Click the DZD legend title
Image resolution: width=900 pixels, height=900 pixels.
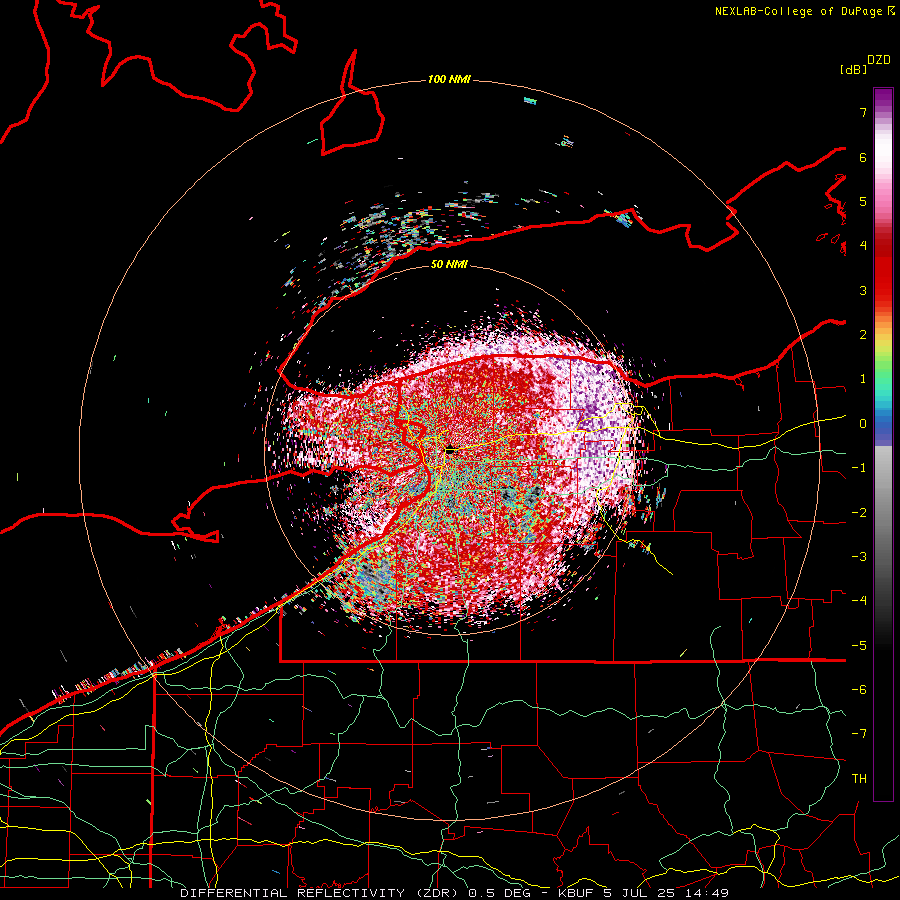[x=879, y=60]
